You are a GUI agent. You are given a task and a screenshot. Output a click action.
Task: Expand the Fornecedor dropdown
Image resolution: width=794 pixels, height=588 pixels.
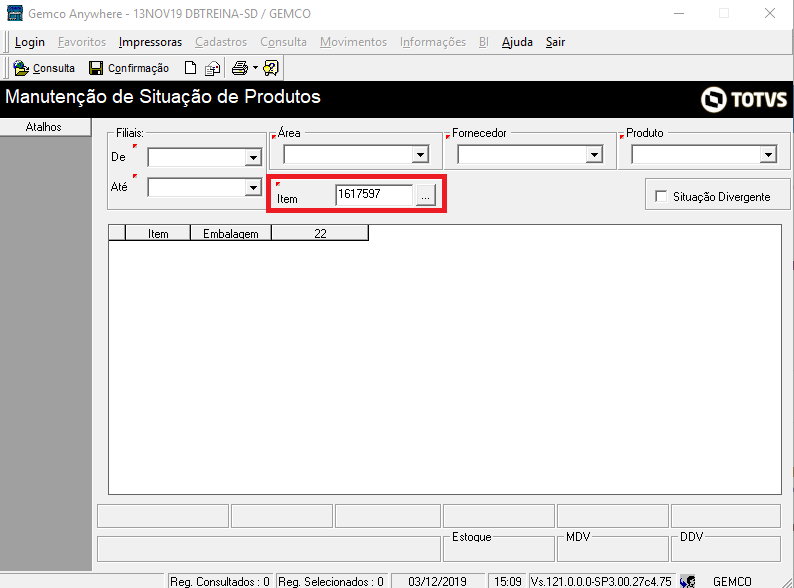tap(594, 154)
